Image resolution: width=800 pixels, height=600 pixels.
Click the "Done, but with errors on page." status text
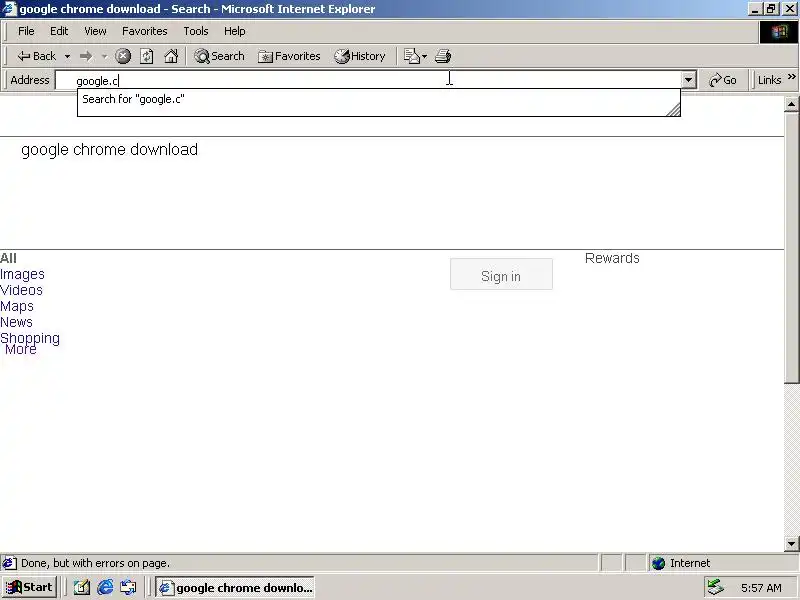(x=95, y=563)
